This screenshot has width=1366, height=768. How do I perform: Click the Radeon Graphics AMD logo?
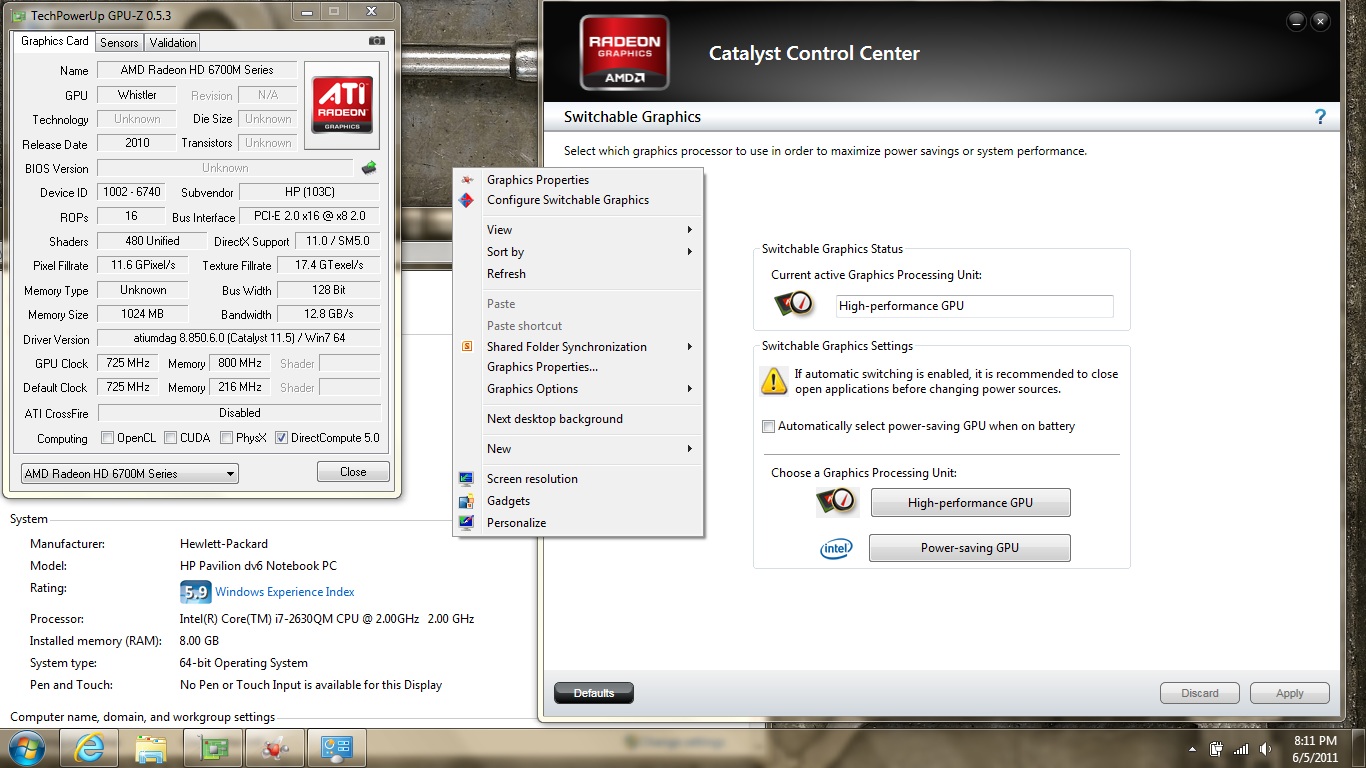pyautogui.click(x=624, y=53)
